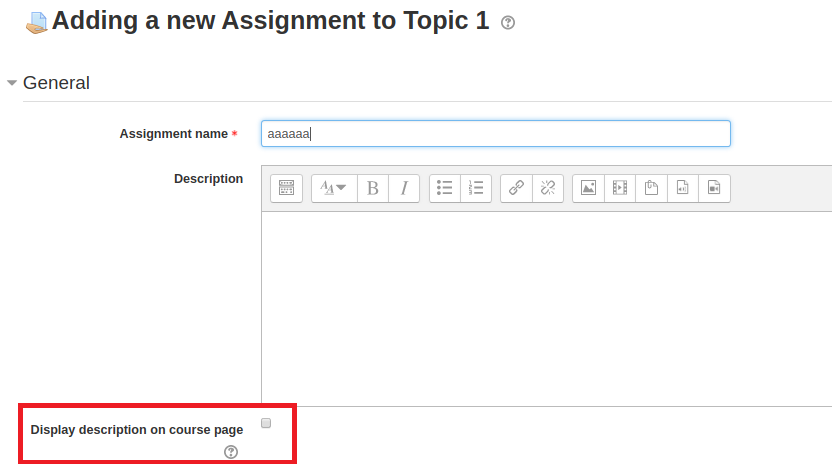Viewport: 832px width, 464px height.
Task: Click inside the Description text area
Action: pos(547,309)
